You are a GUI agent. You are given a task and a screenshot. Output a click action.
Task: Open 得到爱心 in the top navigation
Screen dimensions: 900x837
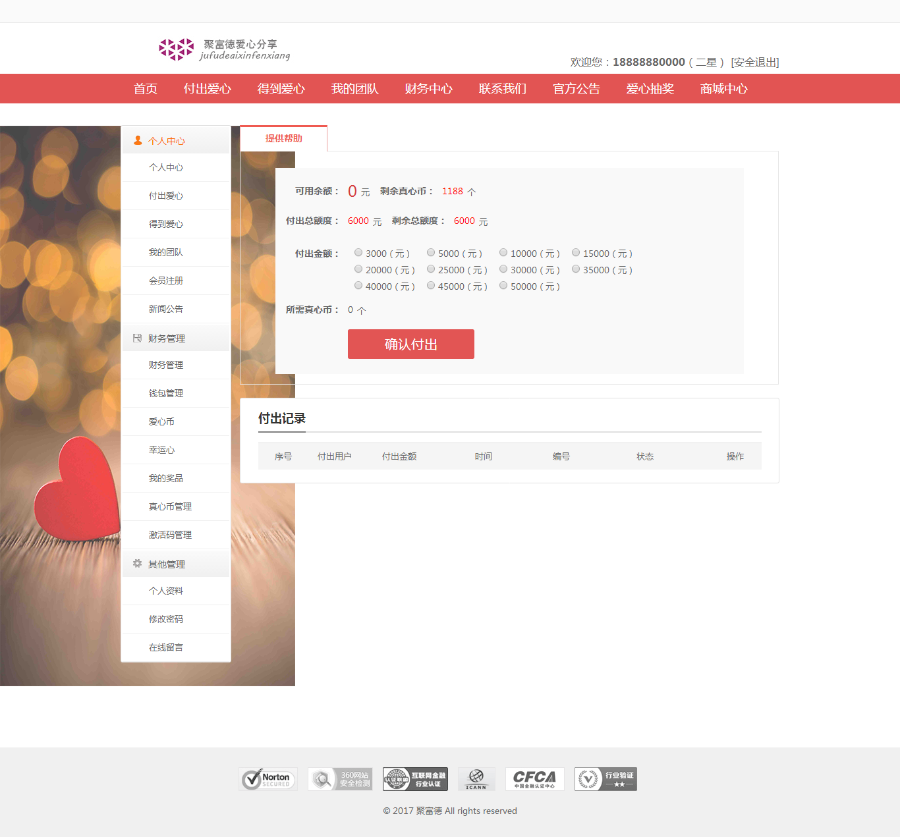tap(281, 88)
